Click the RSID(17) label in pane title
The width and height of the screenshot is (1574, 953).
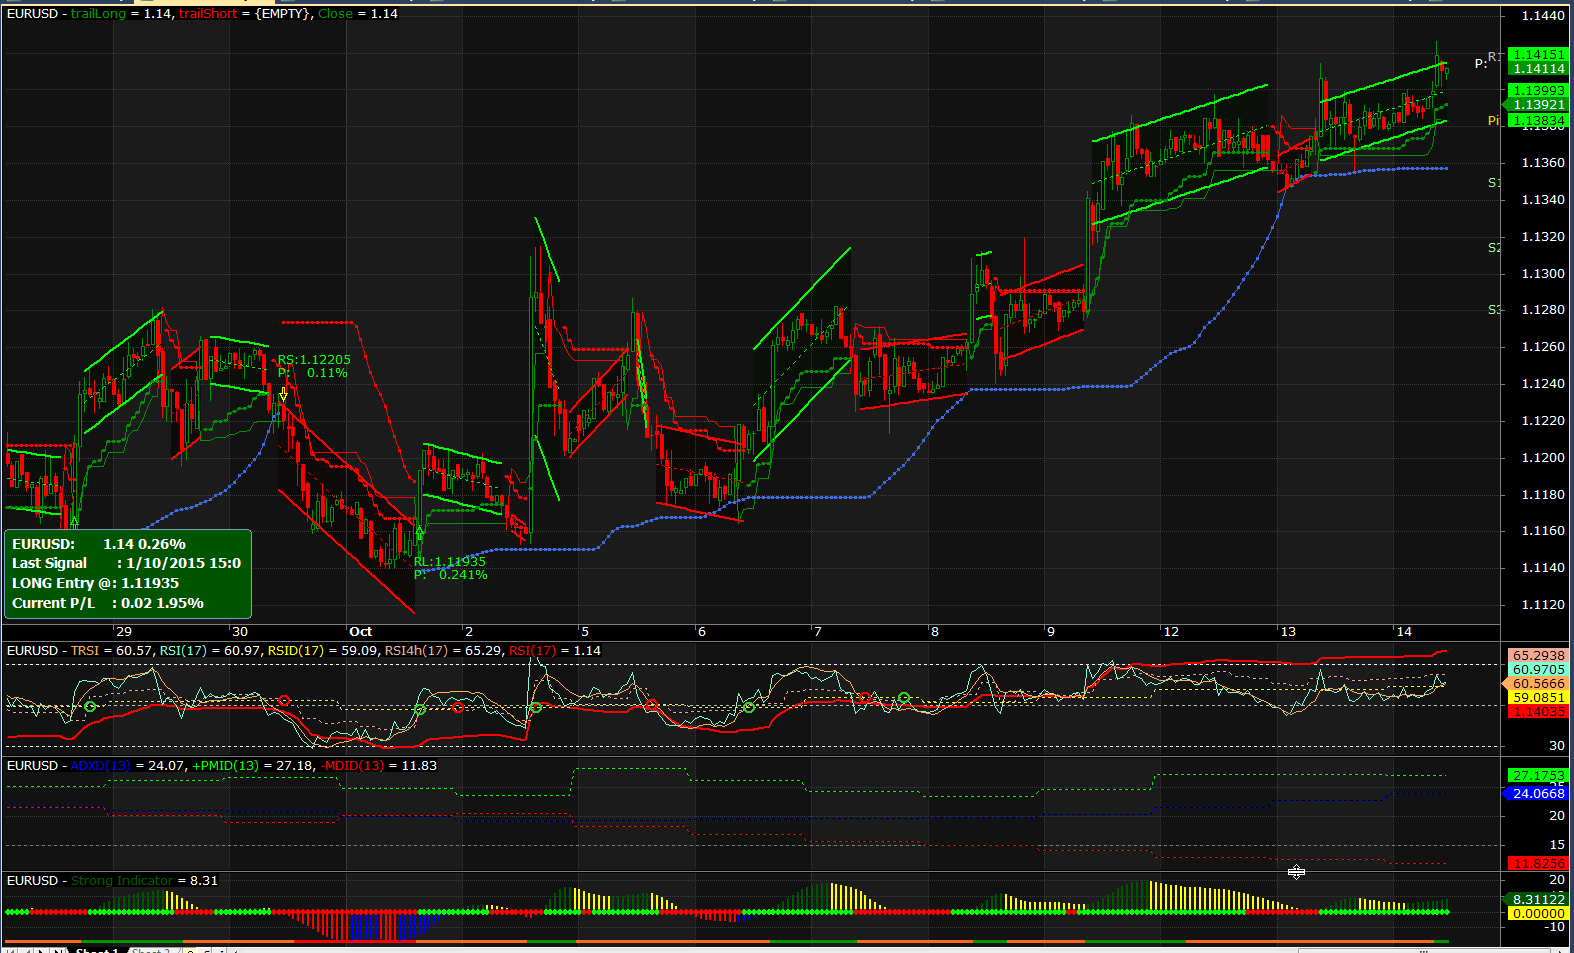(x=296, y=651)
